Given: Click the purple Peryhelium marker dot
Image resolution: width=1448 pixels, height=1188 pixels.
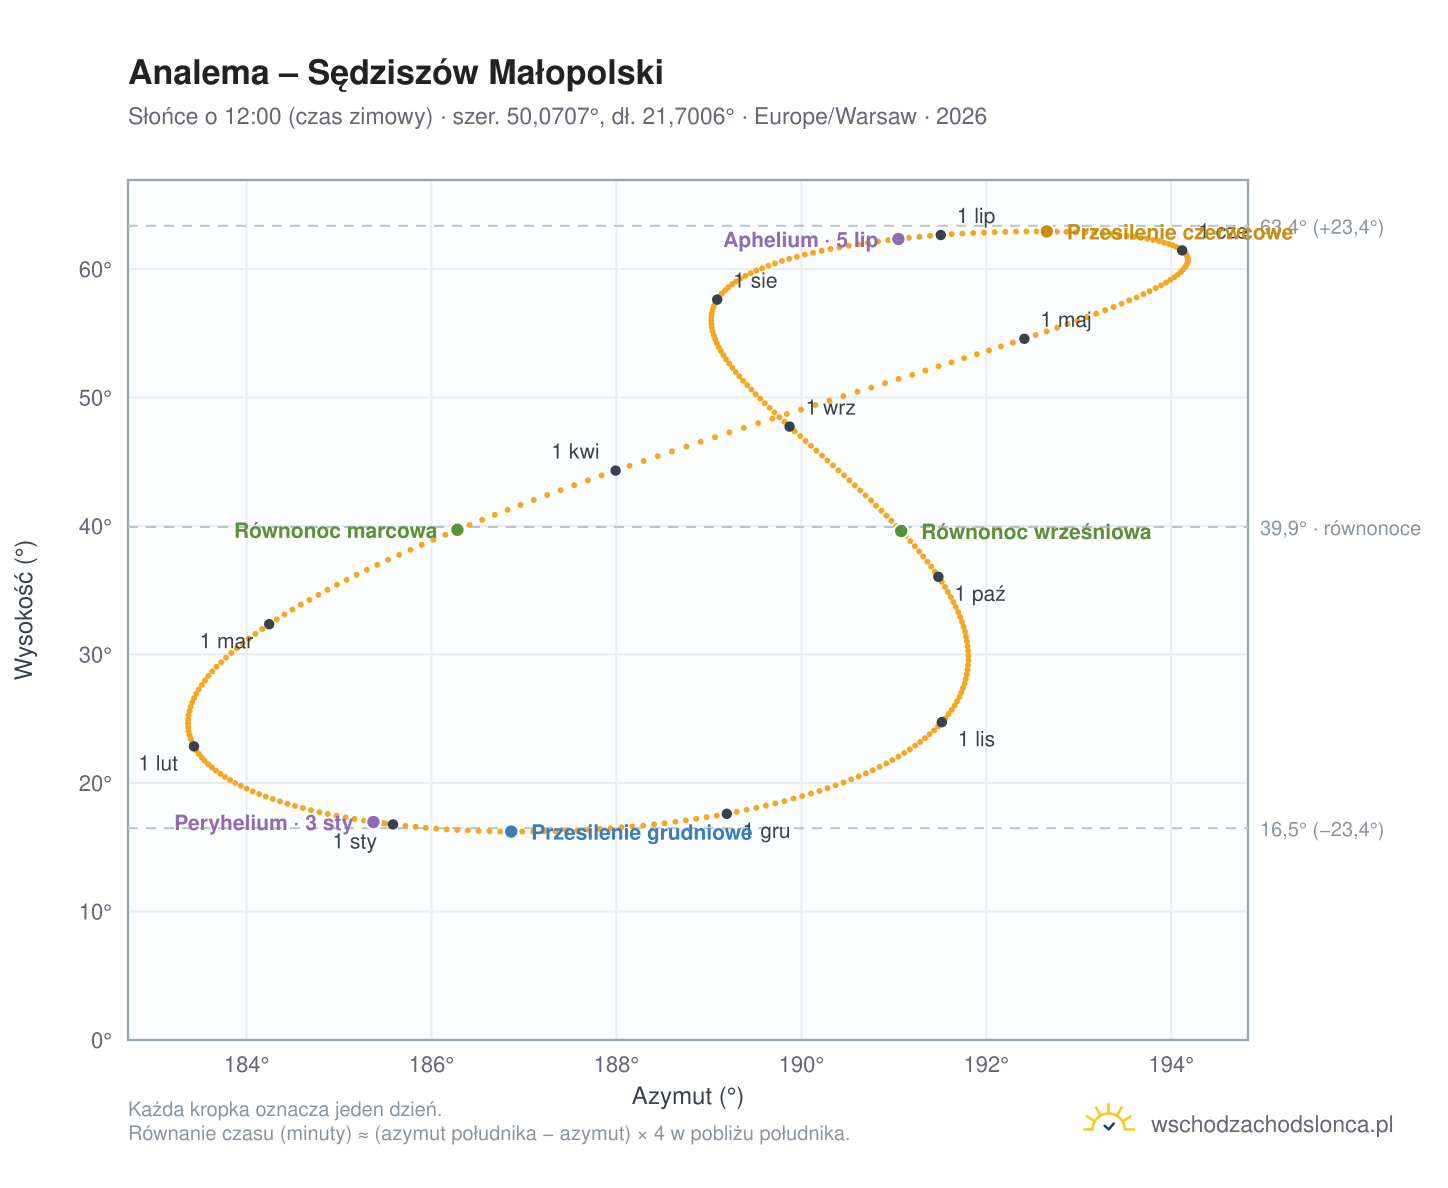Looking at the screenshot, I should (373, 822).
